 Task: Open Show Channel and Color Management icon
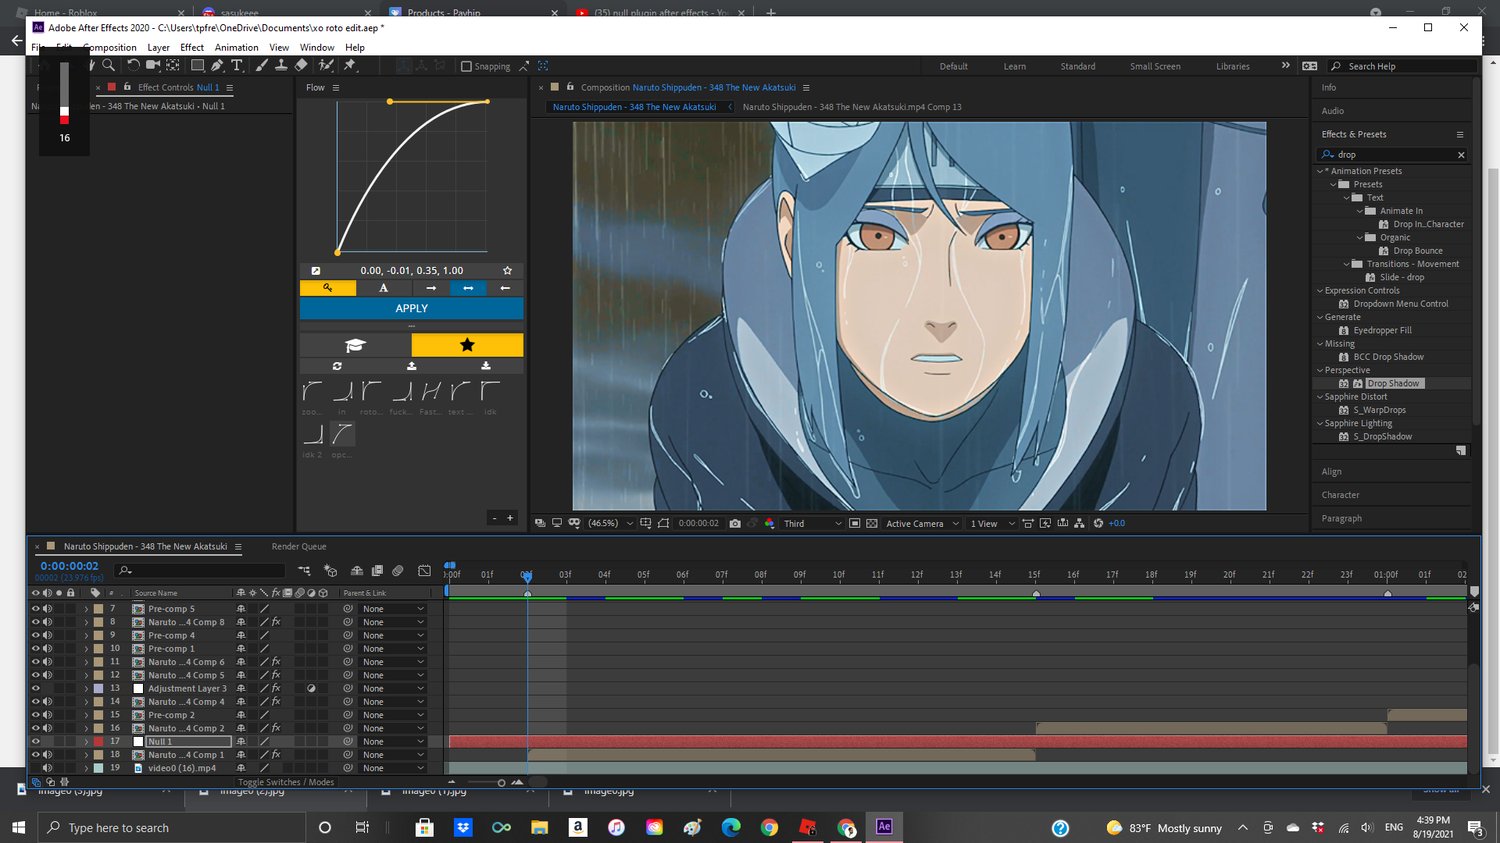[769, 523]
